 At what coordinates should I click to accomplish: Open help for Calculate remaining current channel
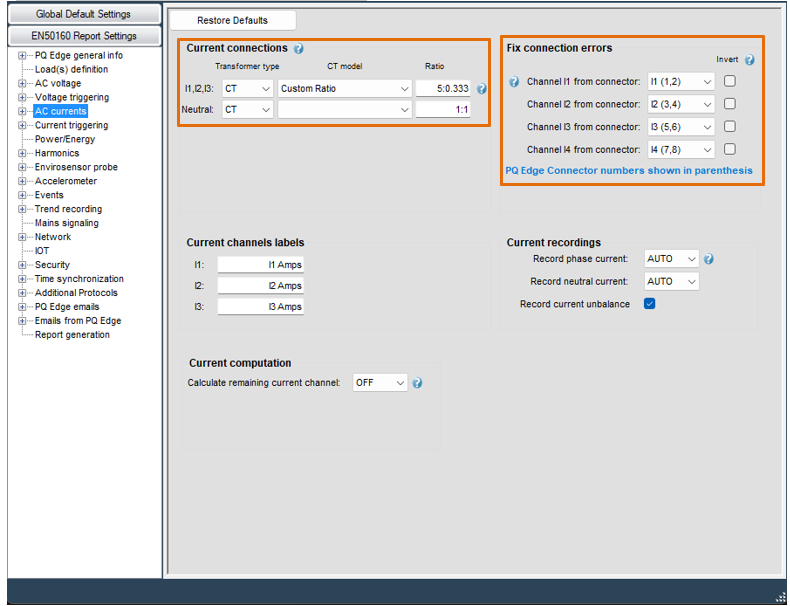(417, 383)
